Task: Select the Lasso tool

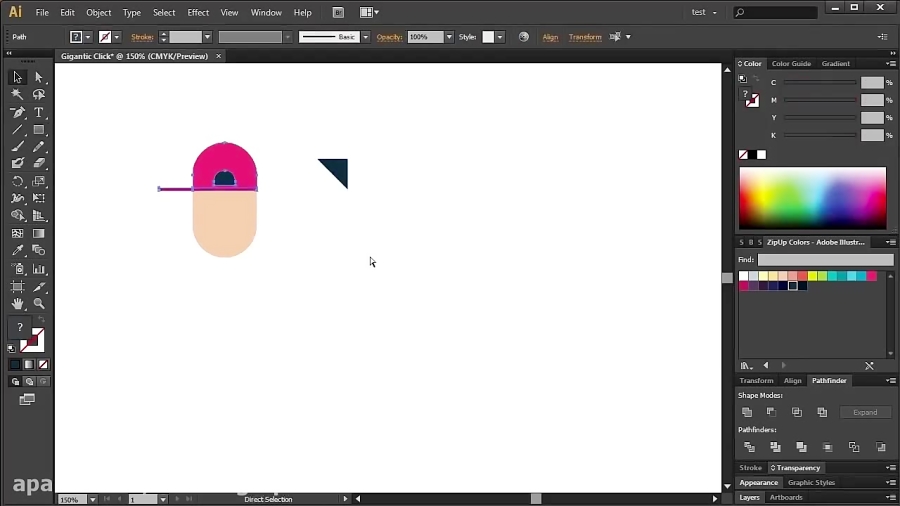Action: (38, 95)
